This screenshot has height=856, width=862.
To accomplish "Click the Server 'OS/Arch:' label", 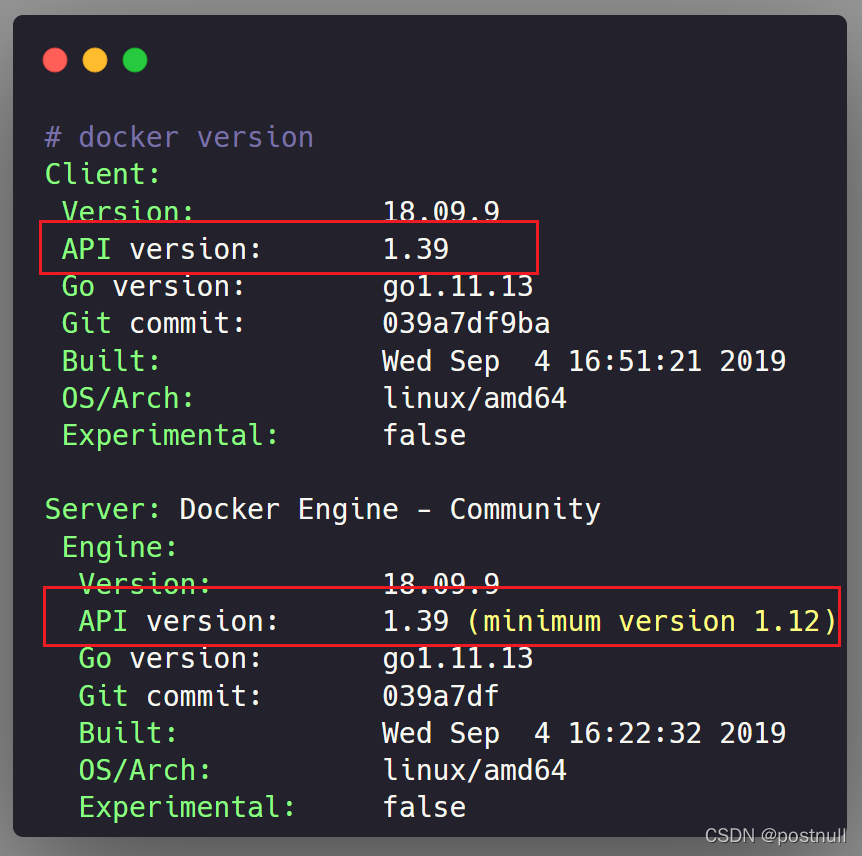I will pyautogui.click(x=145, y=770).
